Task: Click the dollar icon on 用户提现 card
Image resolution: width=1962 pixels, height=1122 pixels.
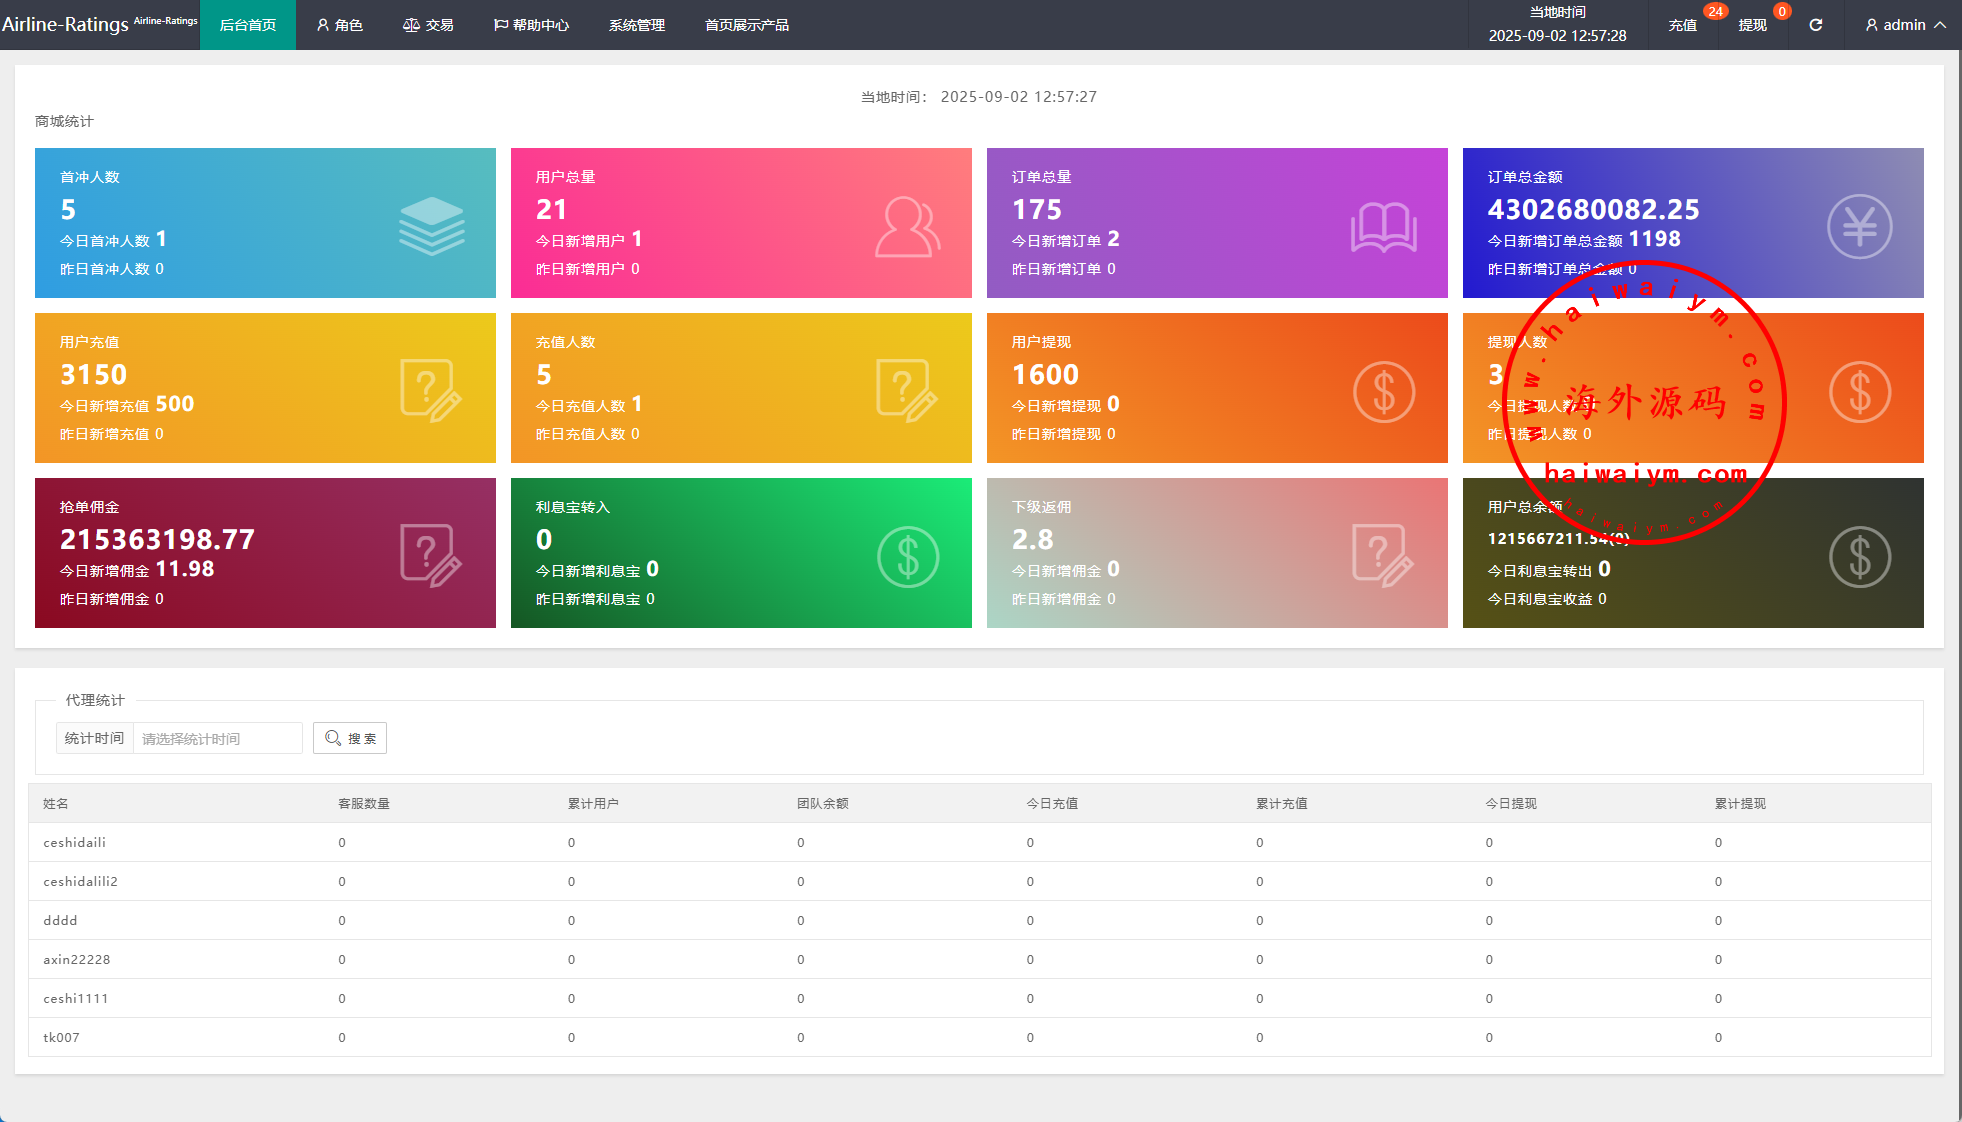Action: pos(1383,392)
